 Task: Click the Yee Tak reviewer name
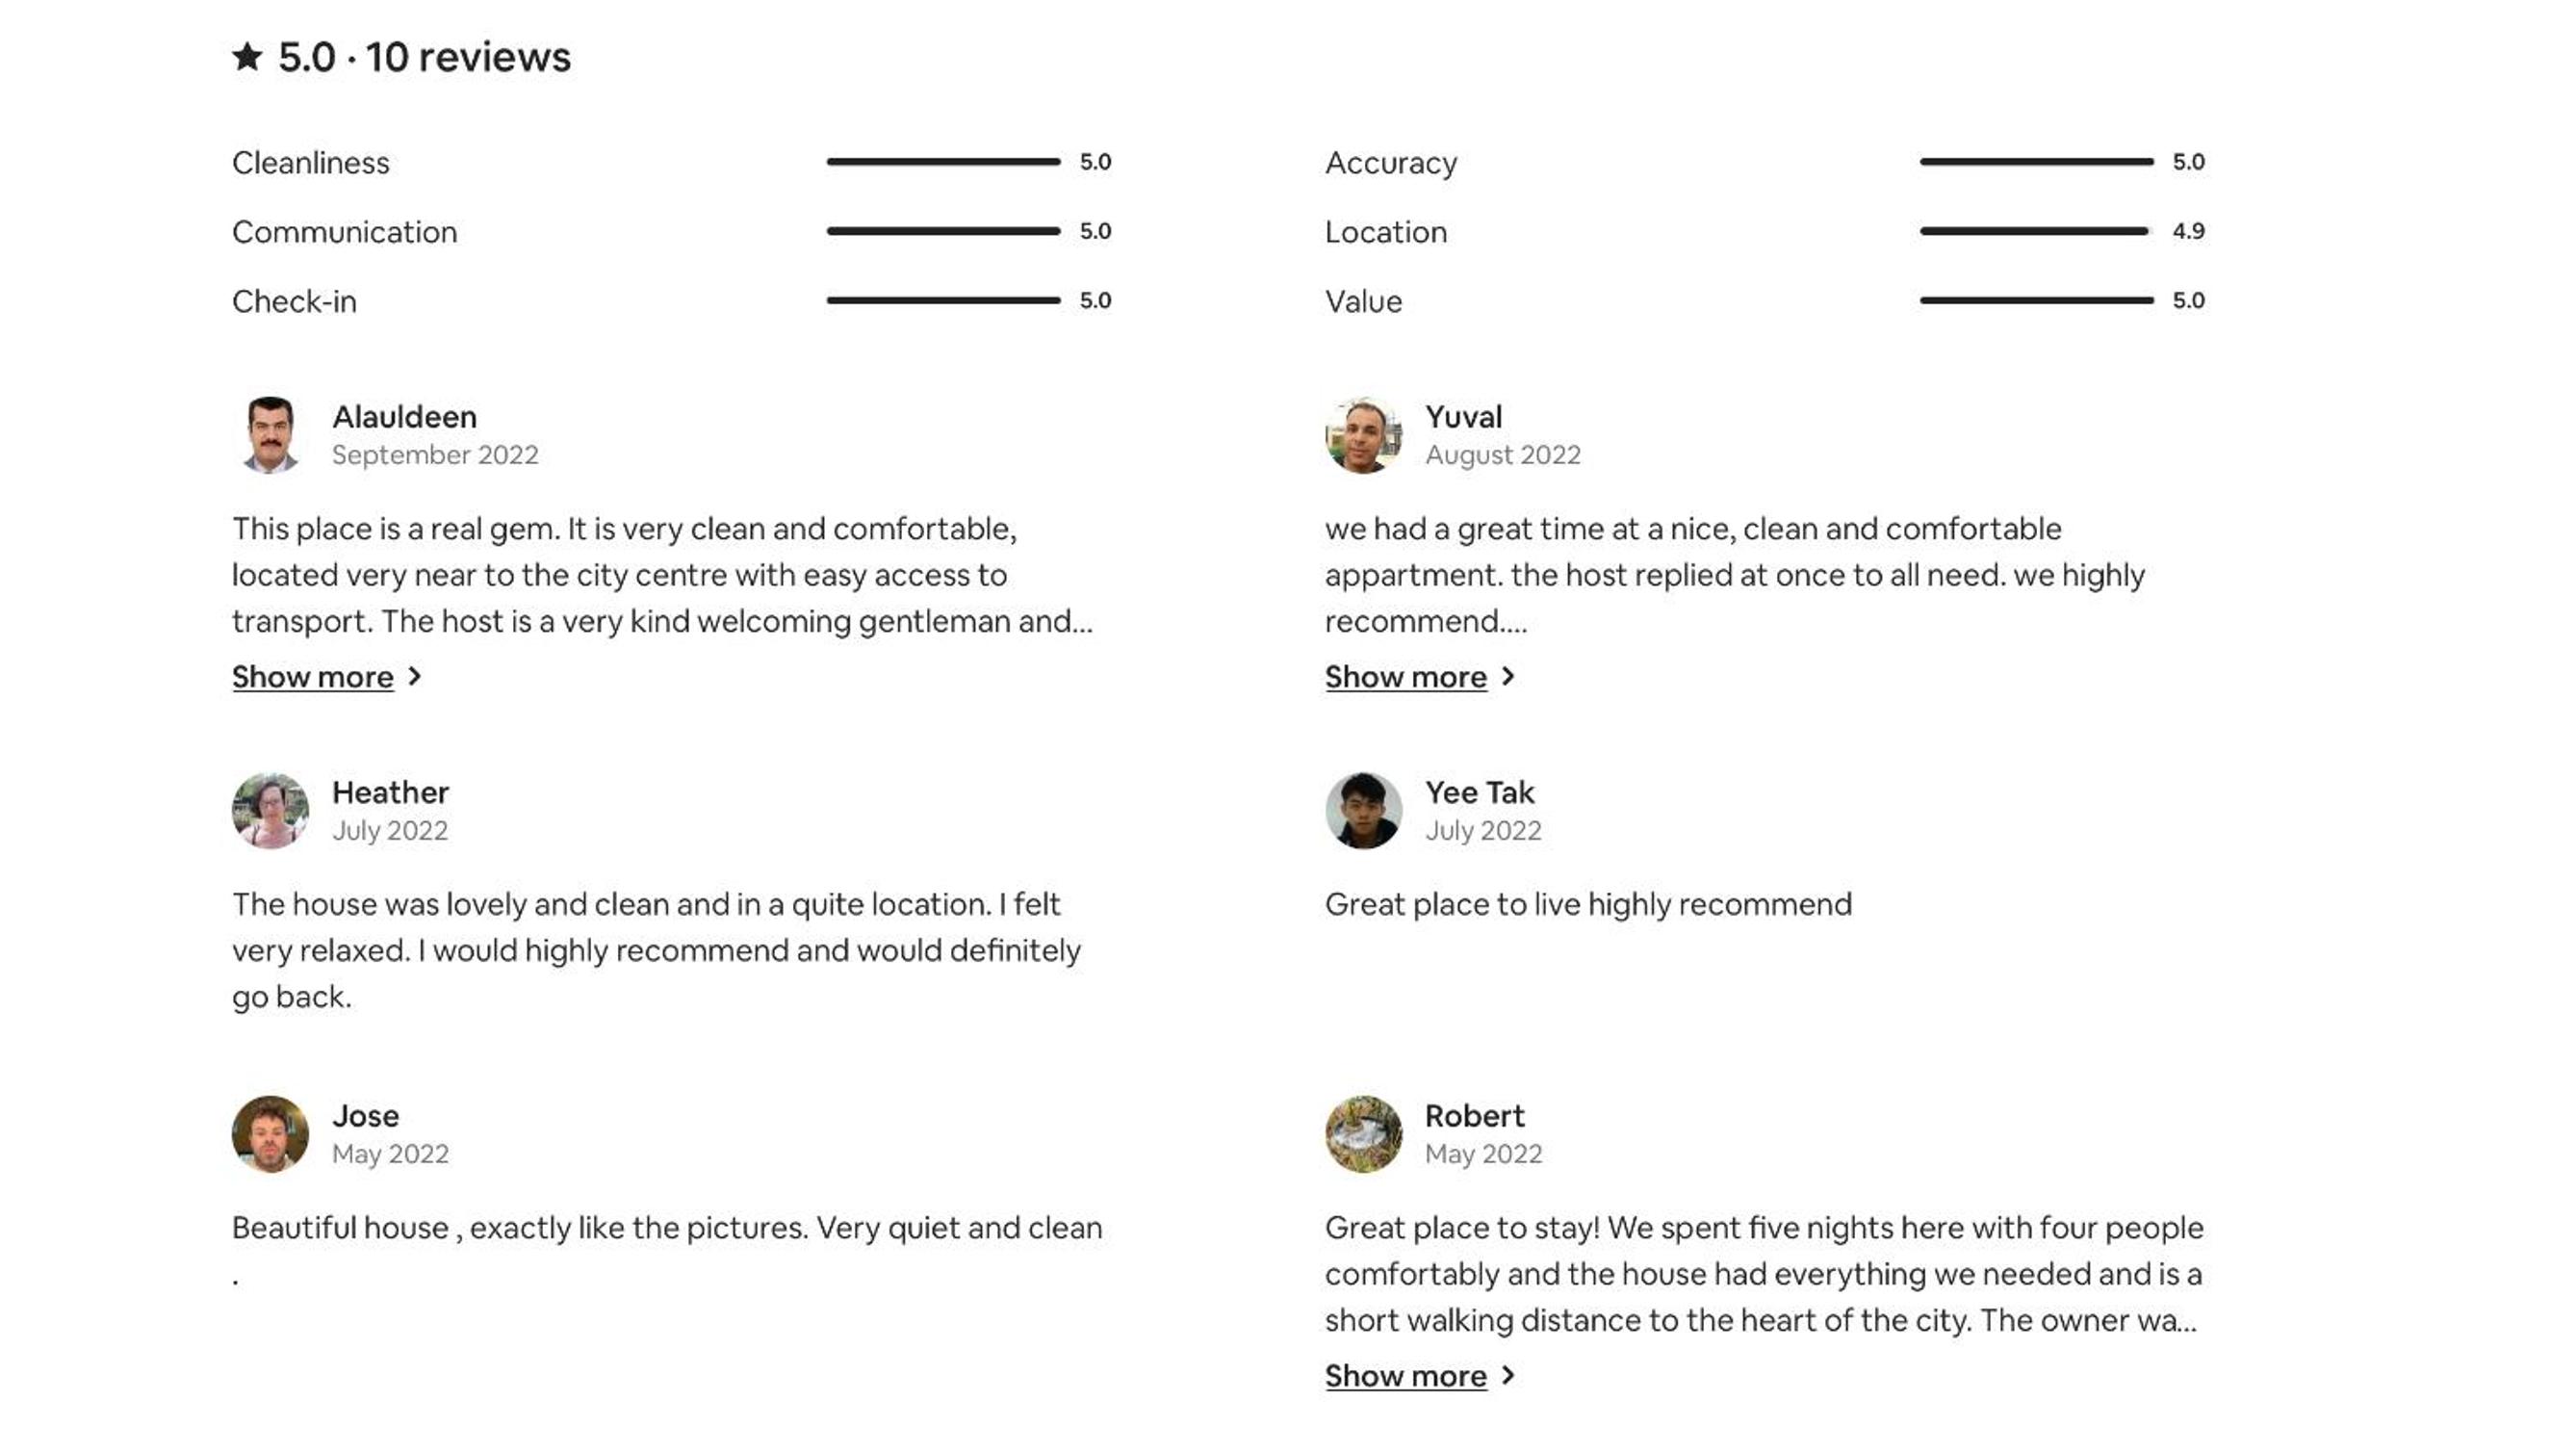coord(1479,792)
